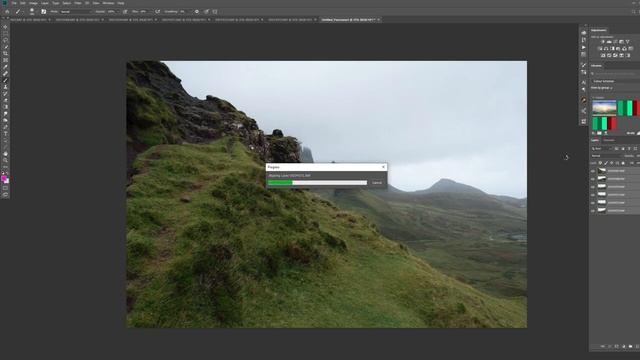Open the library selection dropdown
The image size is (640, 360).
point(616,81)
